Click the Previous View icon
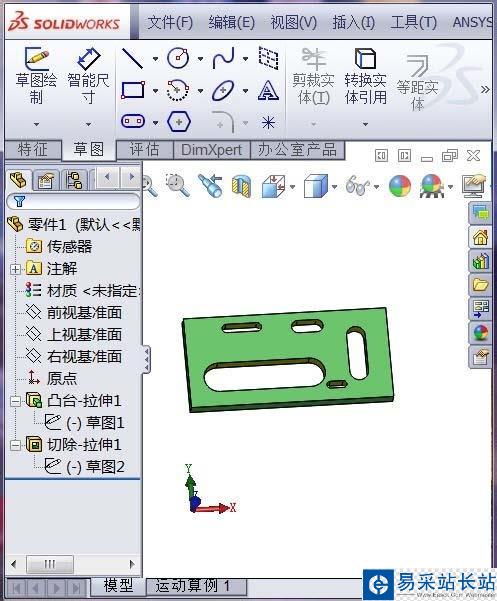497x601 pixels. [x=211, y=186]
